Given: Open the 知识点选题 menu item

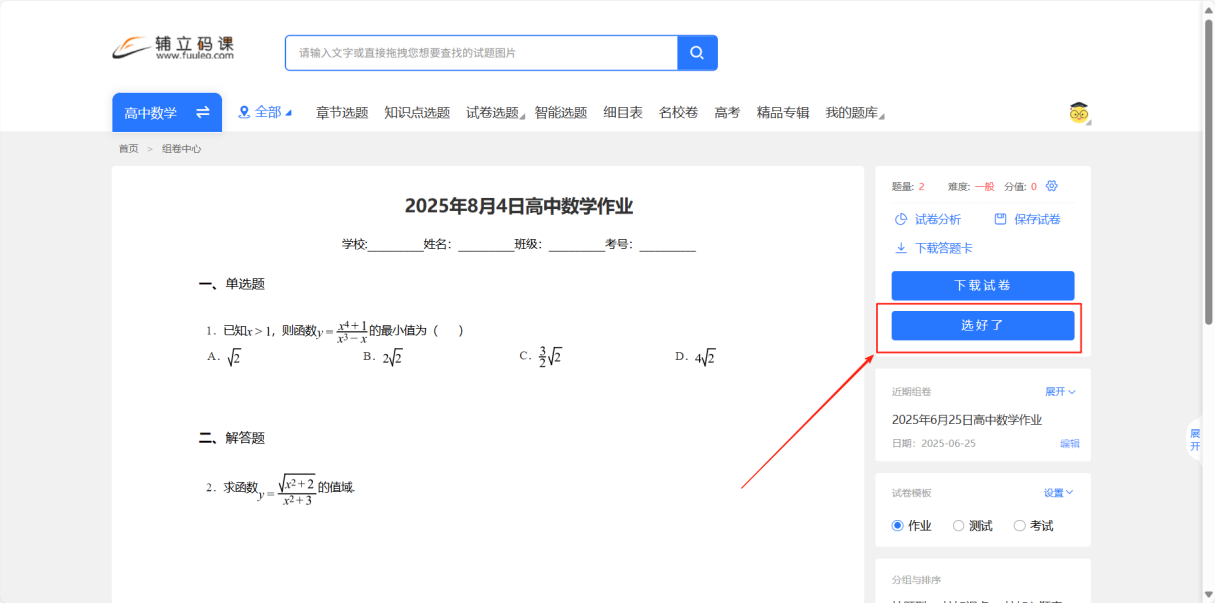Looking at the screenshot, I should click(x=417, y=113).
